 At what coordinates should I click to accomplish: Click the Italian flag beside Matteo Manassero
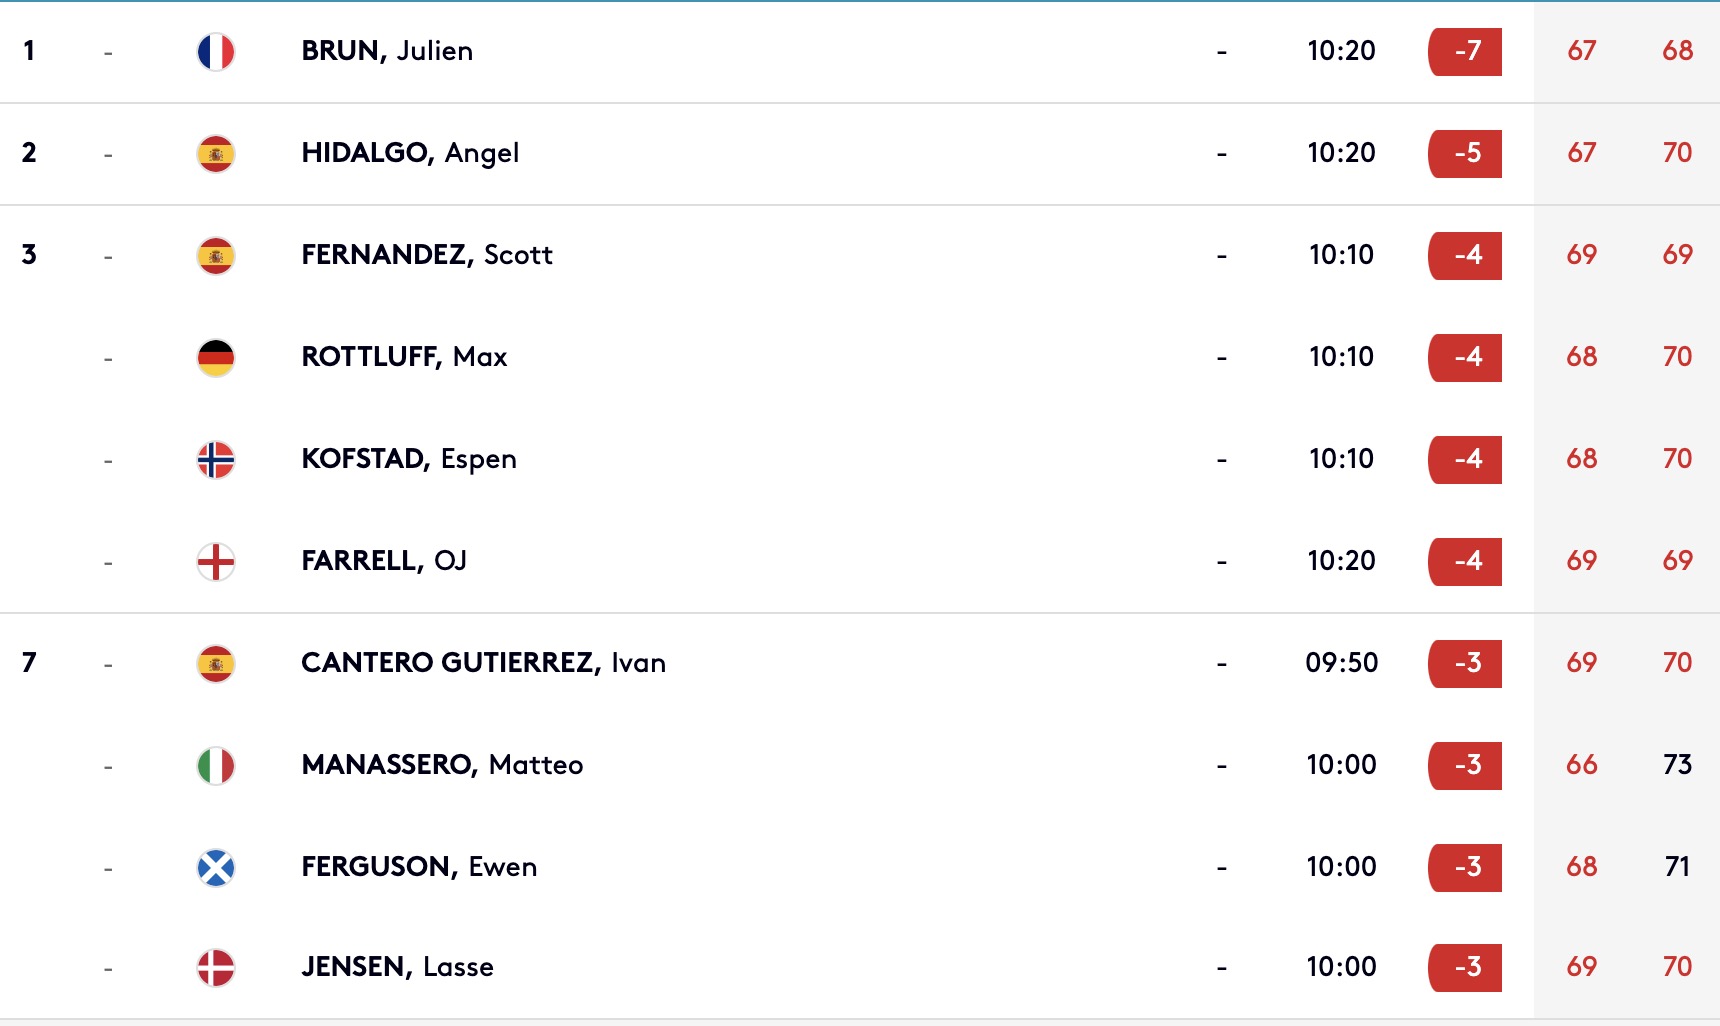pos(216,766)
